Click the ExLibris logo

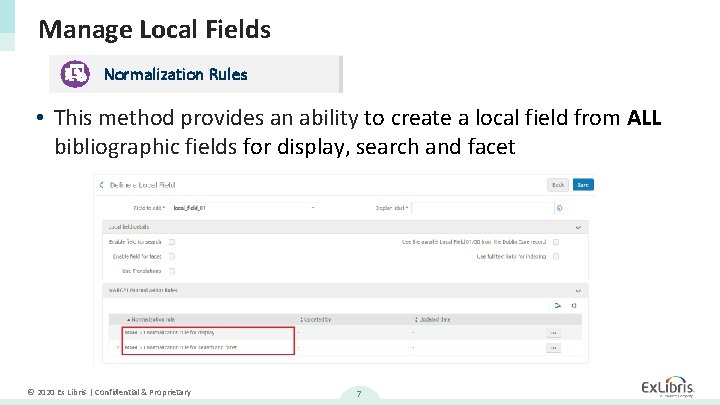point(668,387)
